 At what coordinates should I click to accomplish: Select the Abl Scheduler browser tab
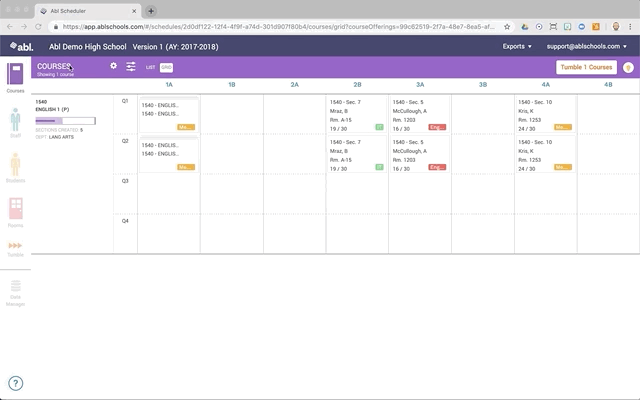click(88, 11)
